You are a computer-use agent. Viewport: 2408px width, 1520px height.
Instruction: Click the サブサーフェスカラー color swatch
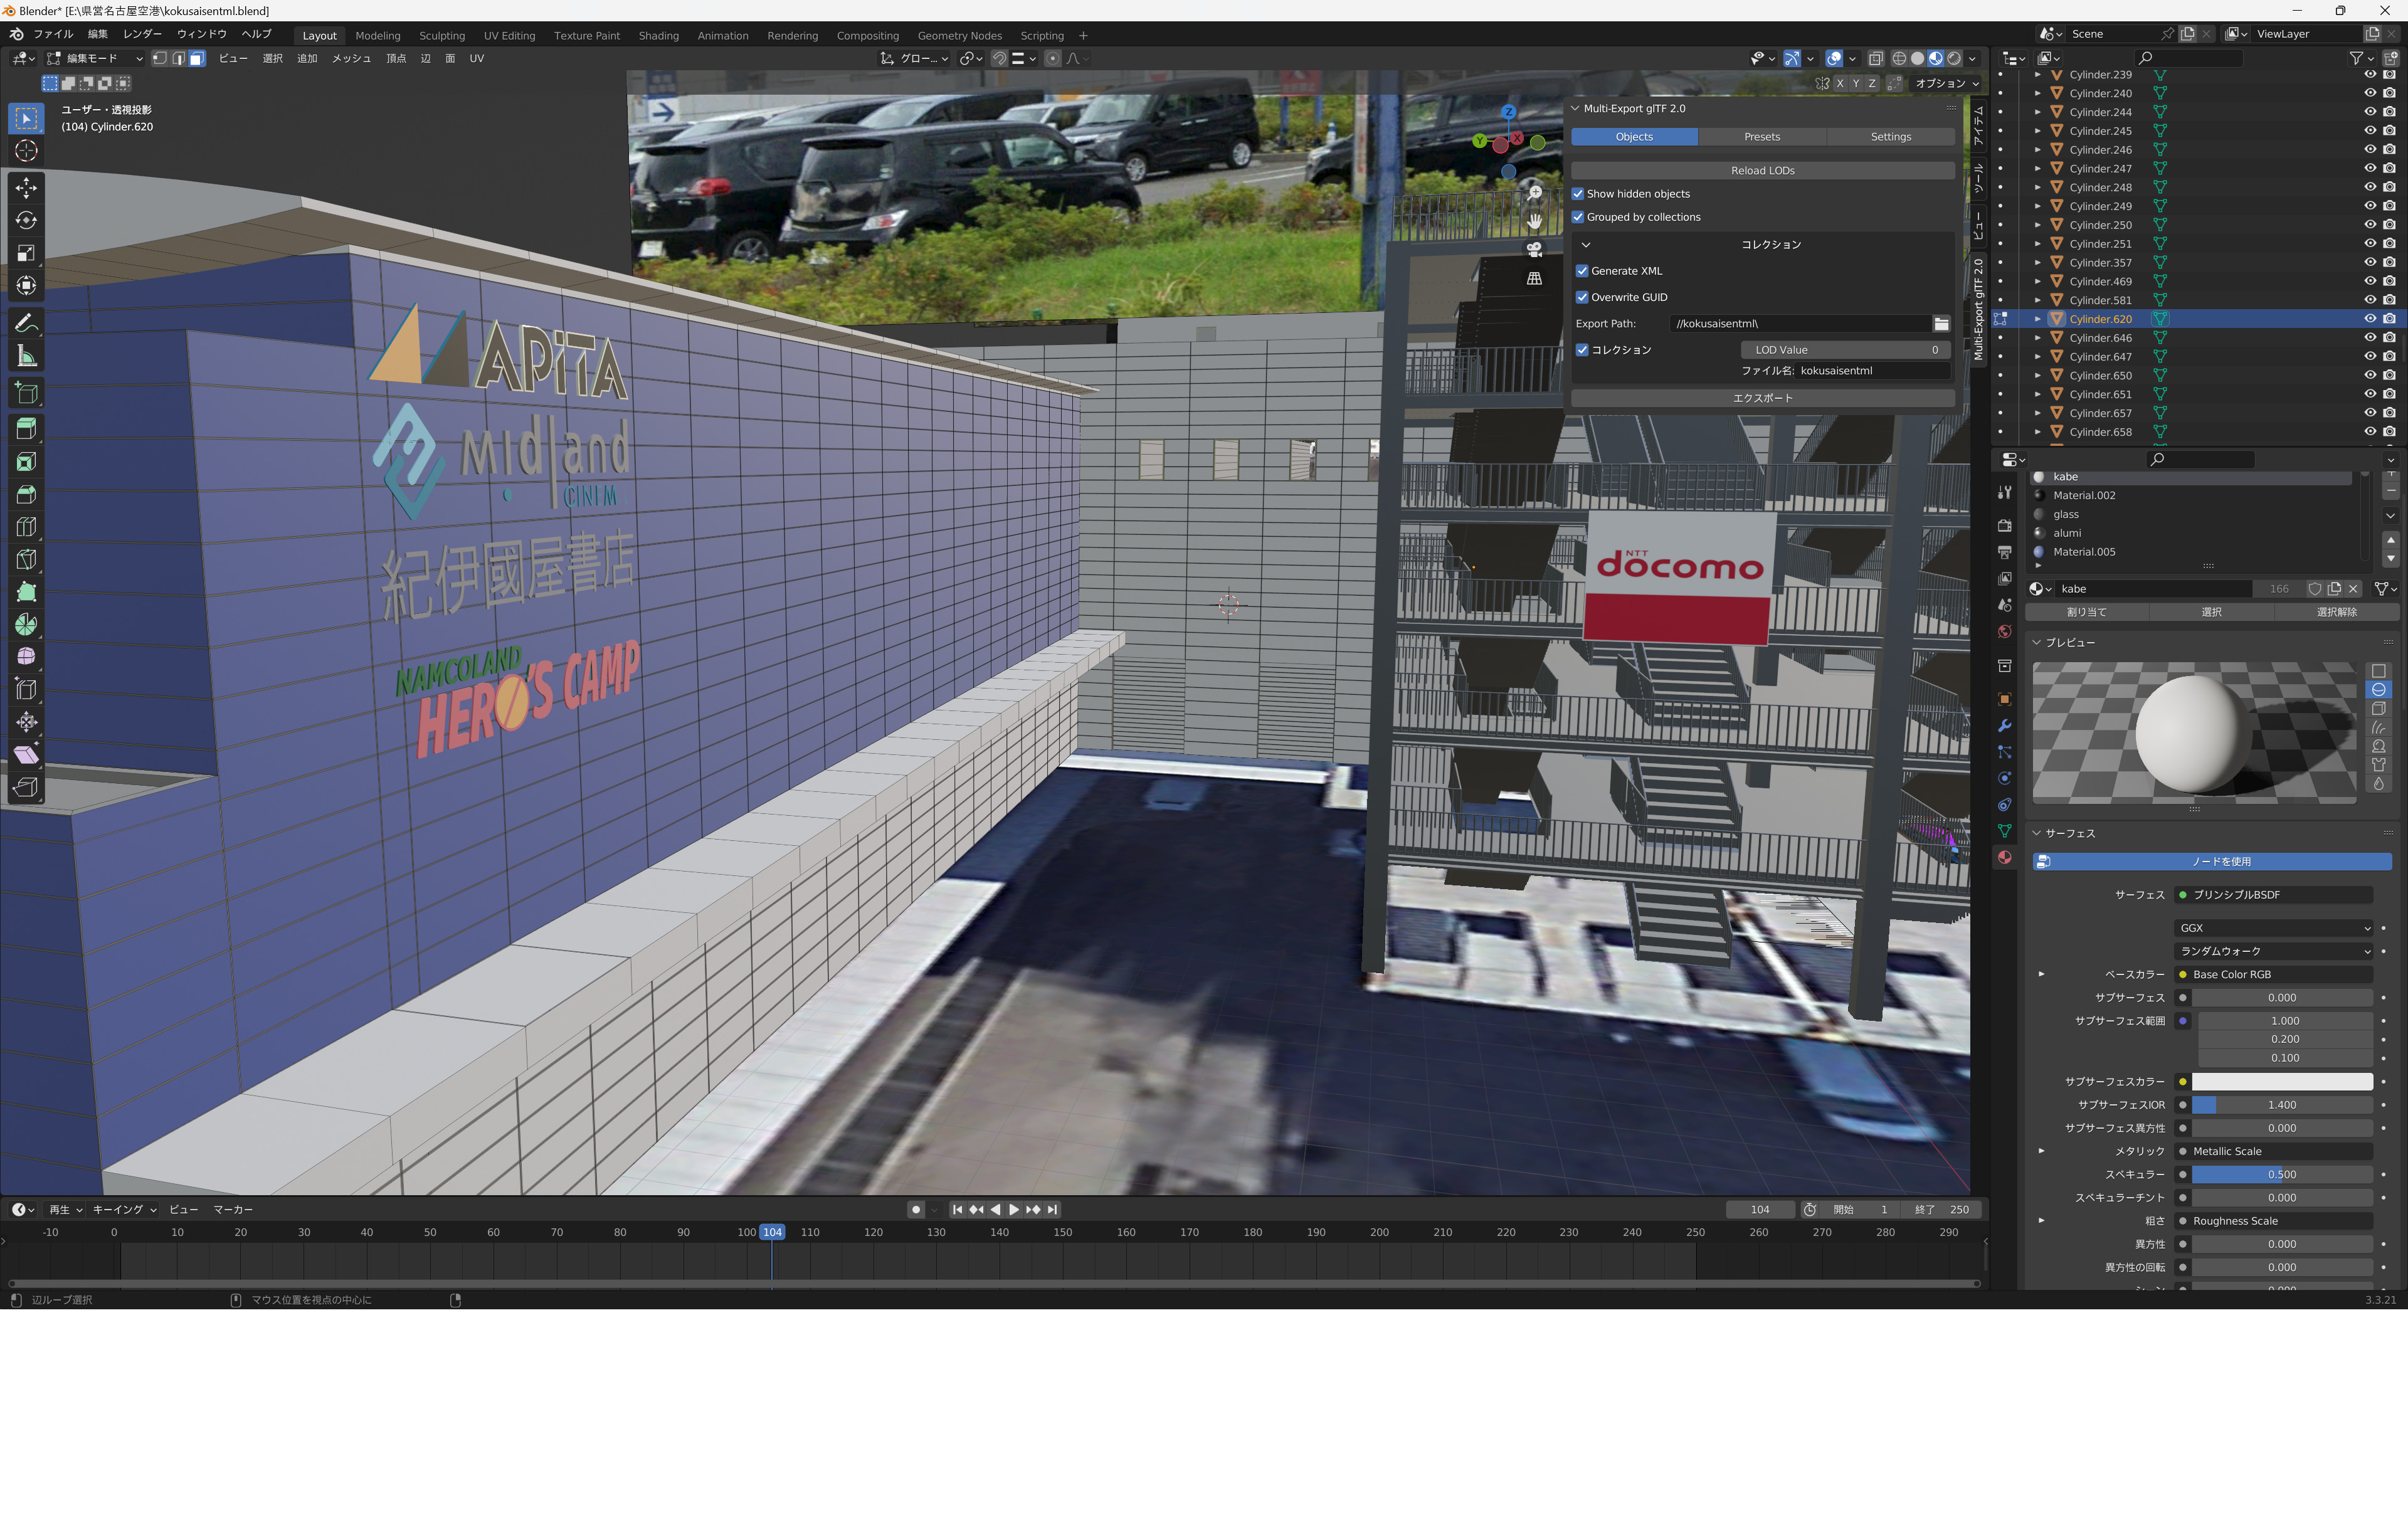pyautogui.click(x=2282, y=1082)
